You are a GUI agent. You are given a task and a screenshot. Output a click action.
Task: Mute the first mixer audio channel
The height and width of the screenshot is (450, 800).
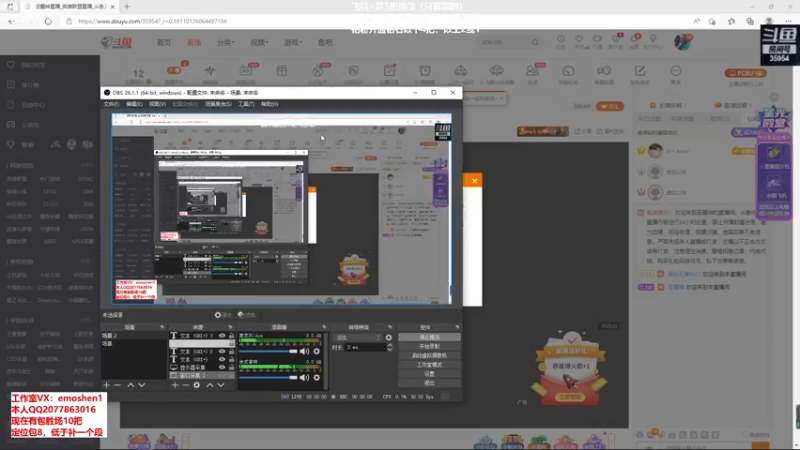pos(305,351)
